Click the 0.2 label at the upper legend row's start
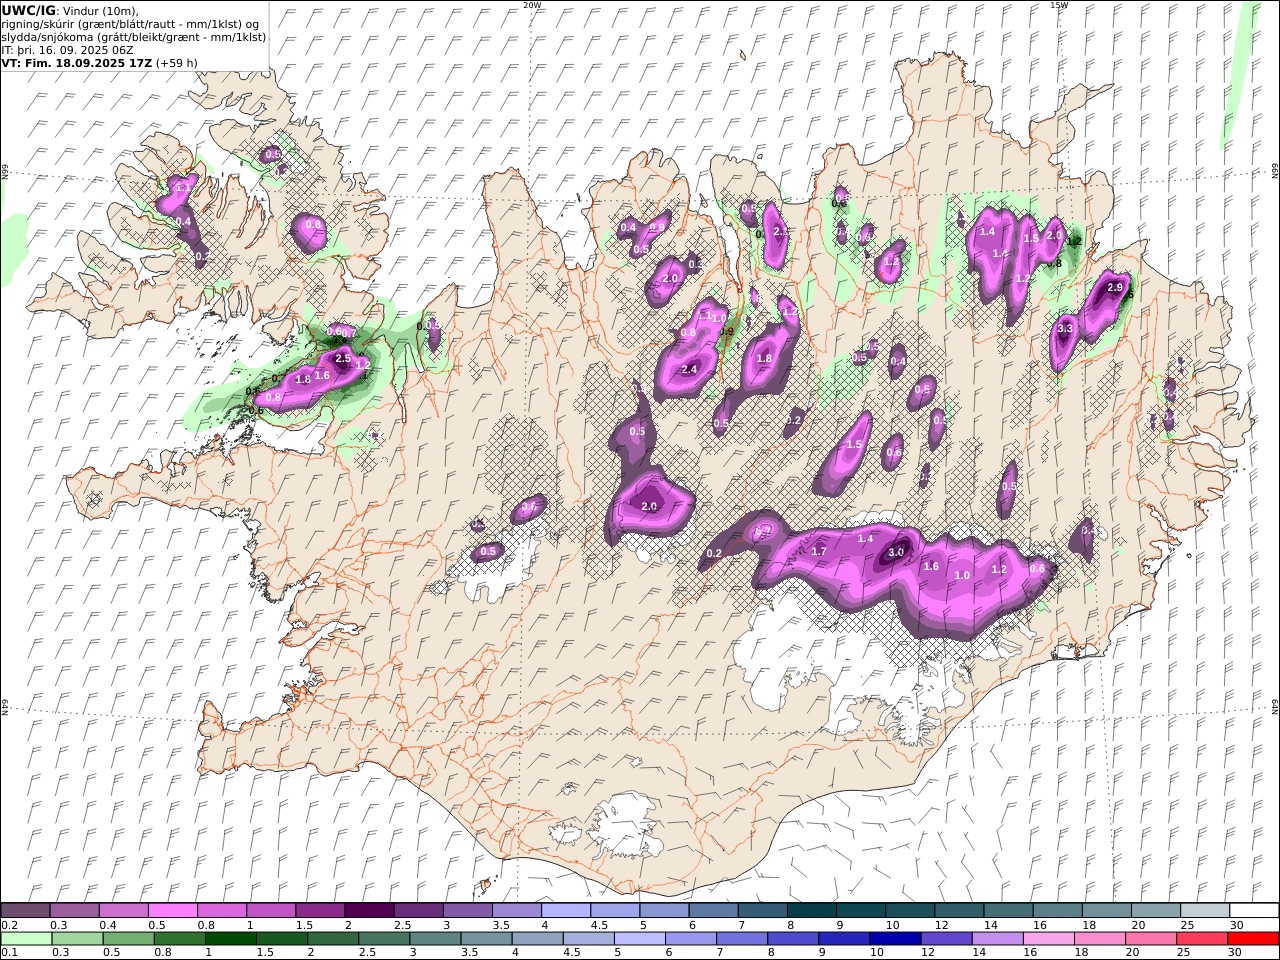 (x=9, y=925)
